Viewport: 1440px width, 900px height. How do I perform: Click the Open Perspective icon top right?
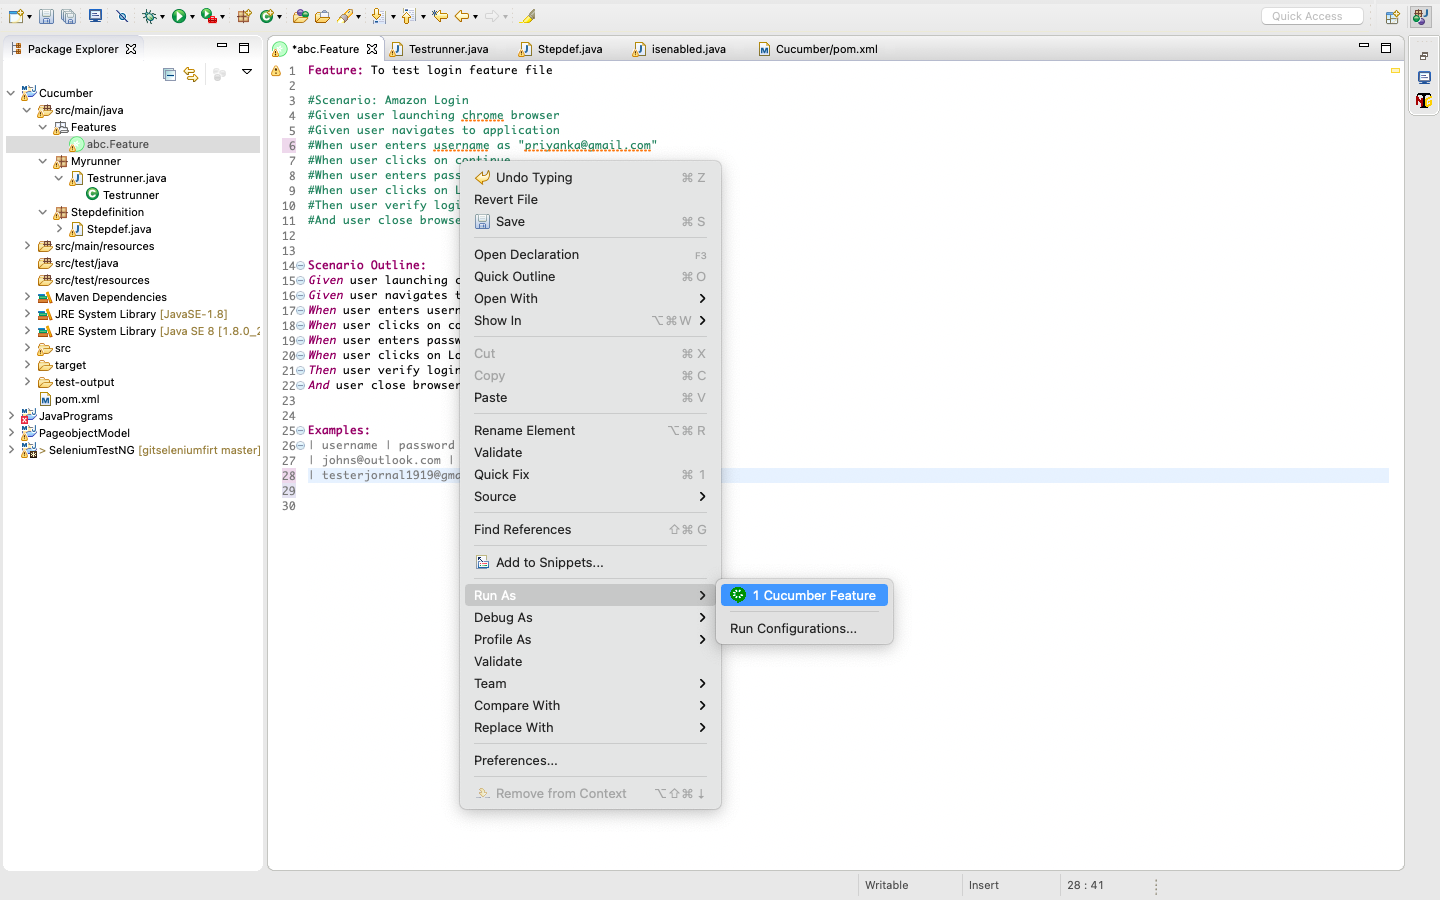1393,17
